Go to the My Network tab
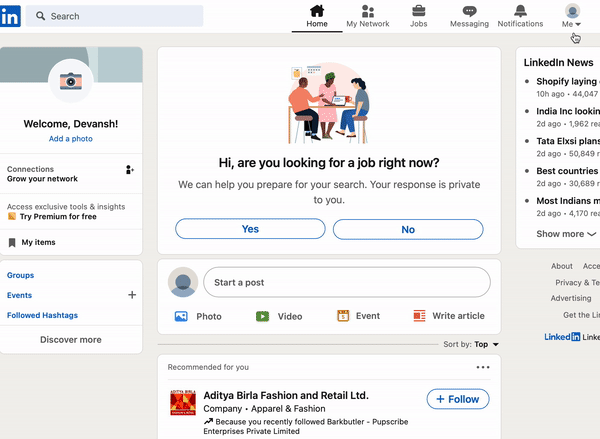Screen dimensions: 600x439 click(368, 16)
